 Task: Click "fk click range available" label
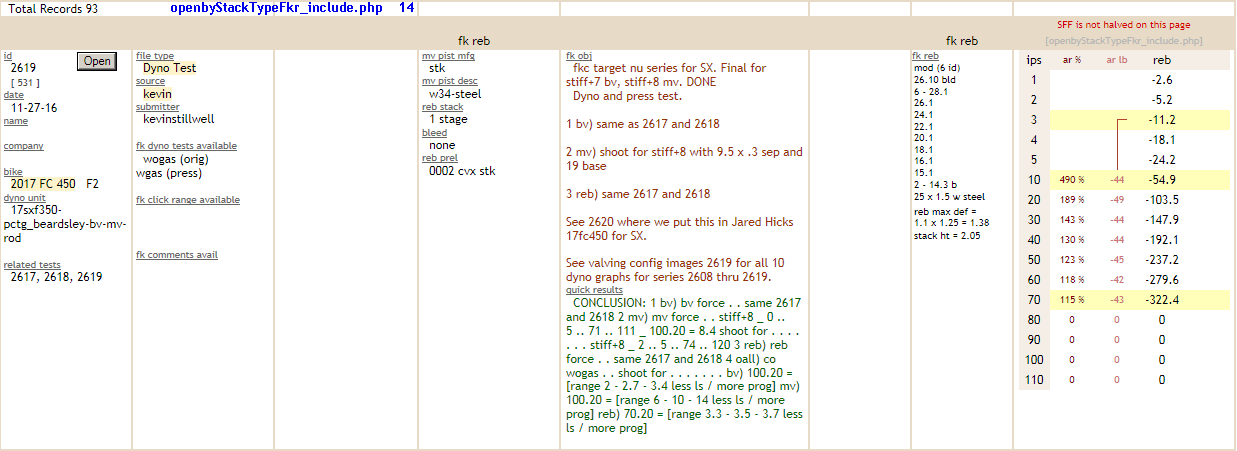click(187, 200)
